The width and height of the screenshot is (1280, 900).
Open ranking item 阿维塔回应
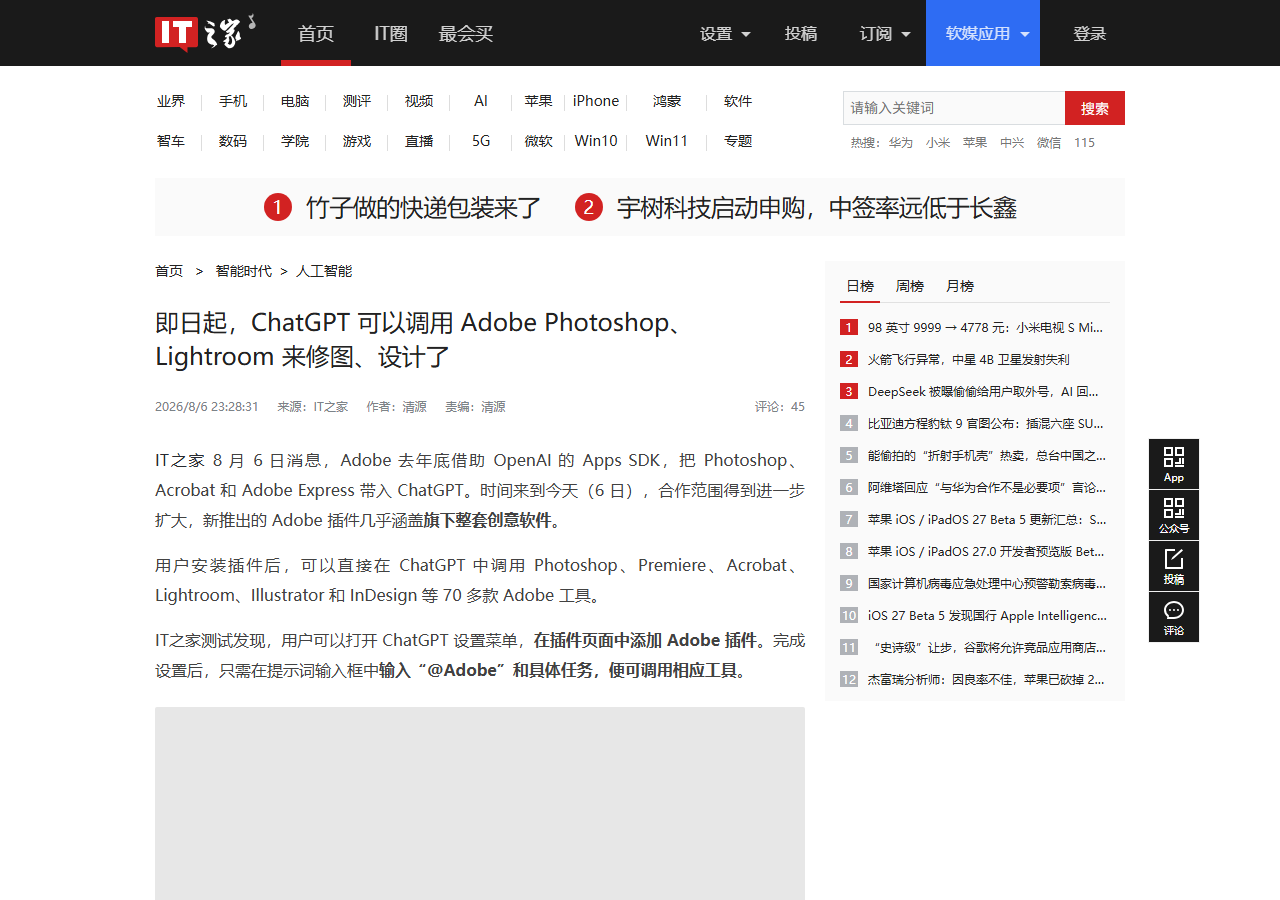987,487
